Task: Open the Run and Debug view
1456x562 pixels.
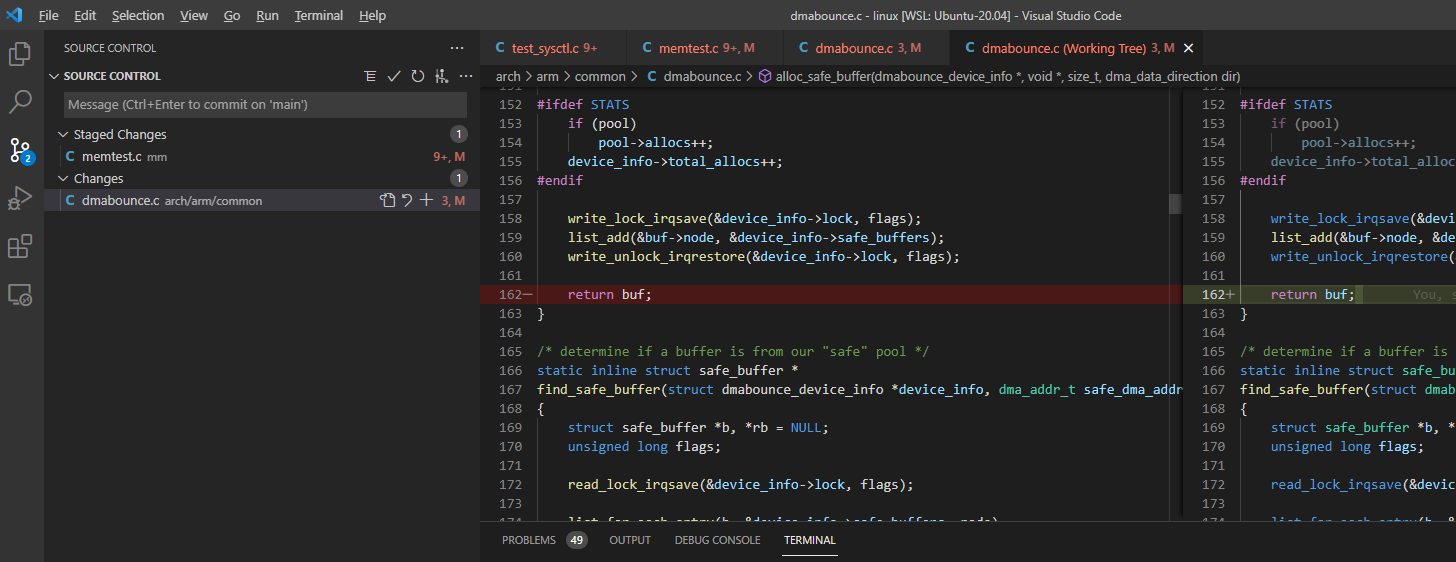Action: 21,198
